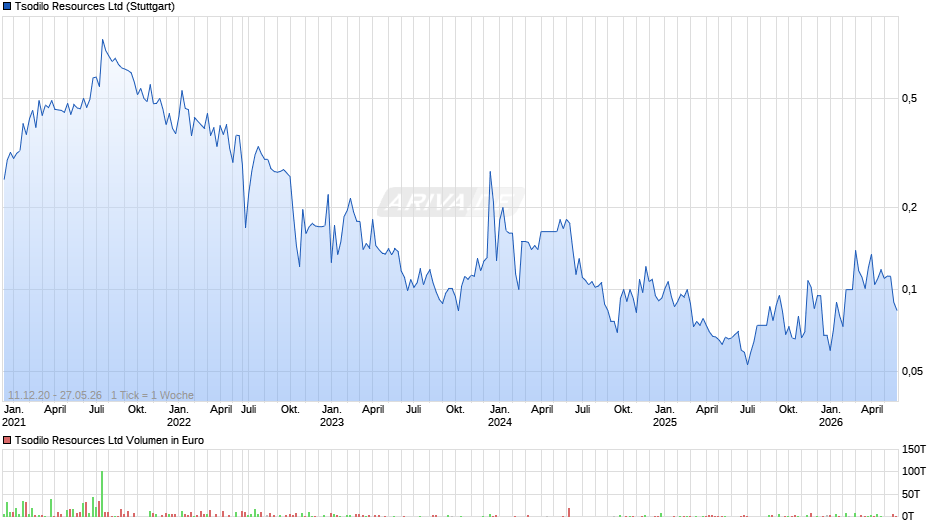The height and width of the screenshot is (526, 940).
Task: Click the 'Jan. 2024' axis label
Action: (499, 416)
